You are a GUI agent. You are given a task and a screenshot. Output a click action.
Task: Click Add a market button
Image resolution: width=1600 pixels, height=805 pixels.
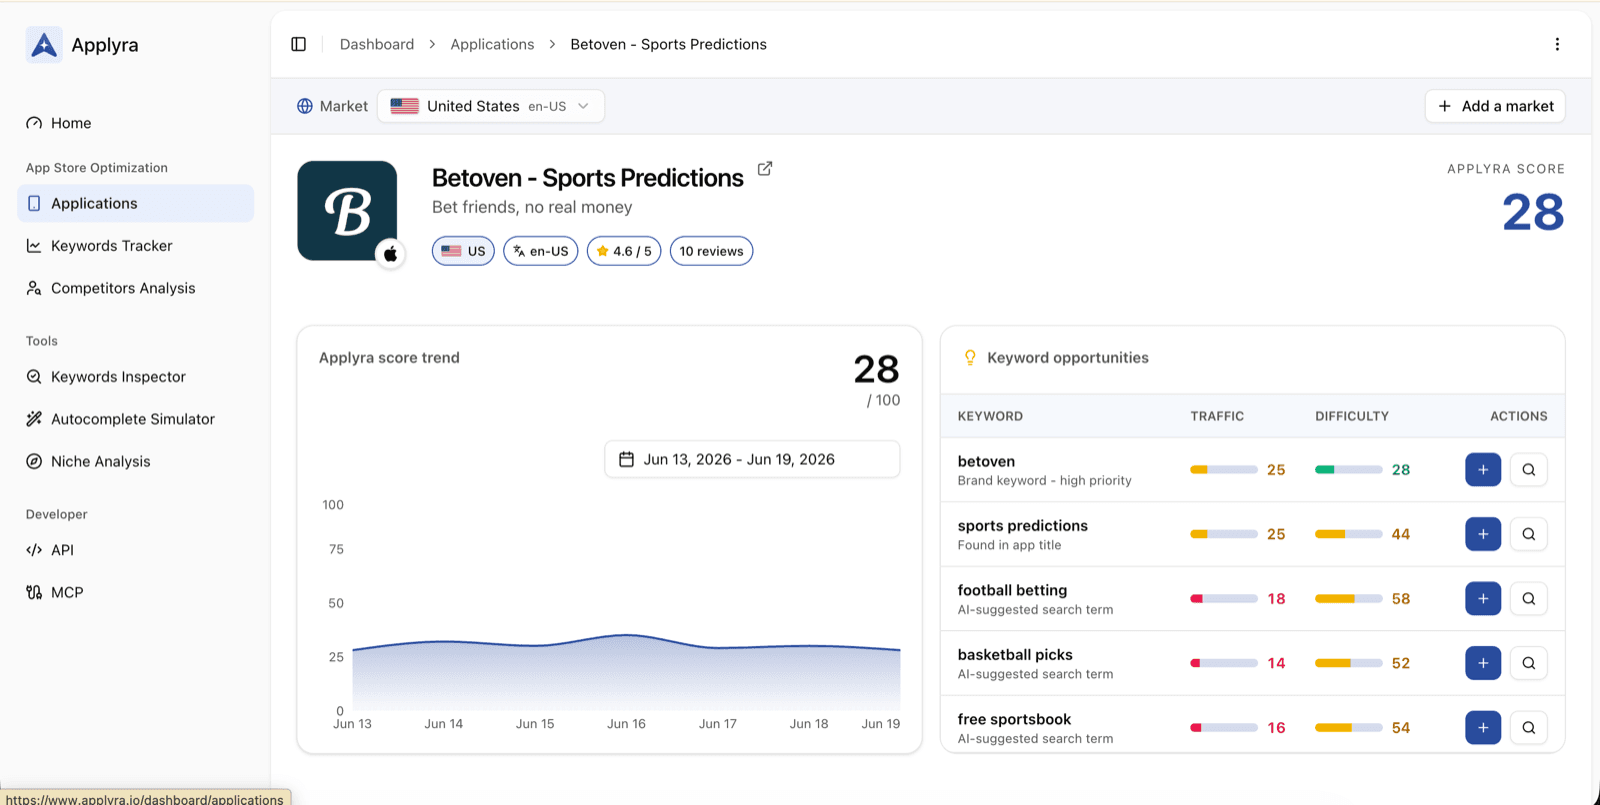pos(1495,106)
